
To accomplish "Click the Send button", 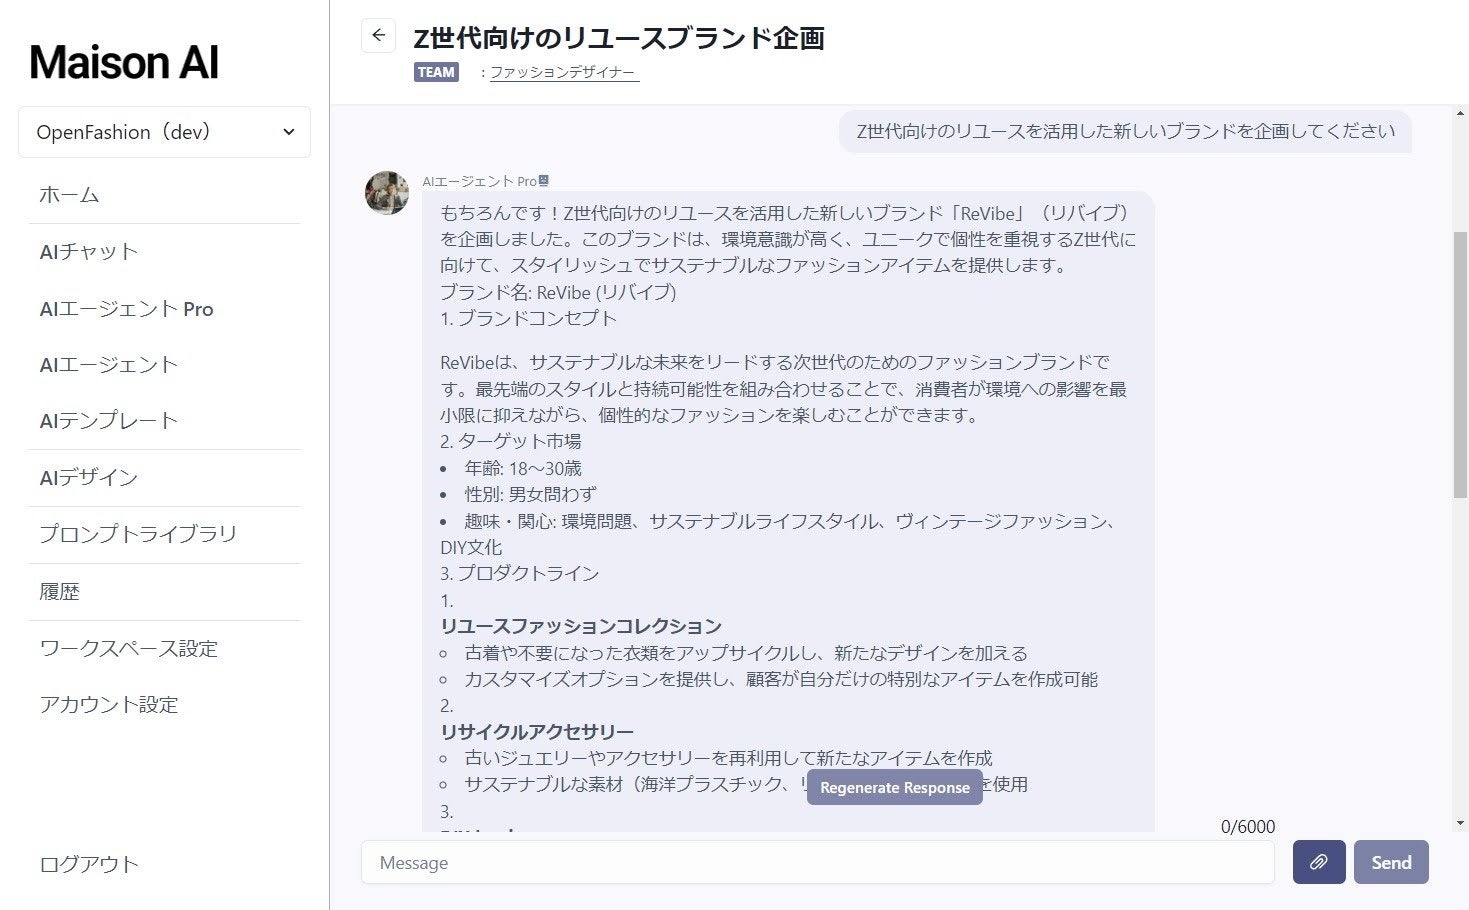I will click(1391, 862).
